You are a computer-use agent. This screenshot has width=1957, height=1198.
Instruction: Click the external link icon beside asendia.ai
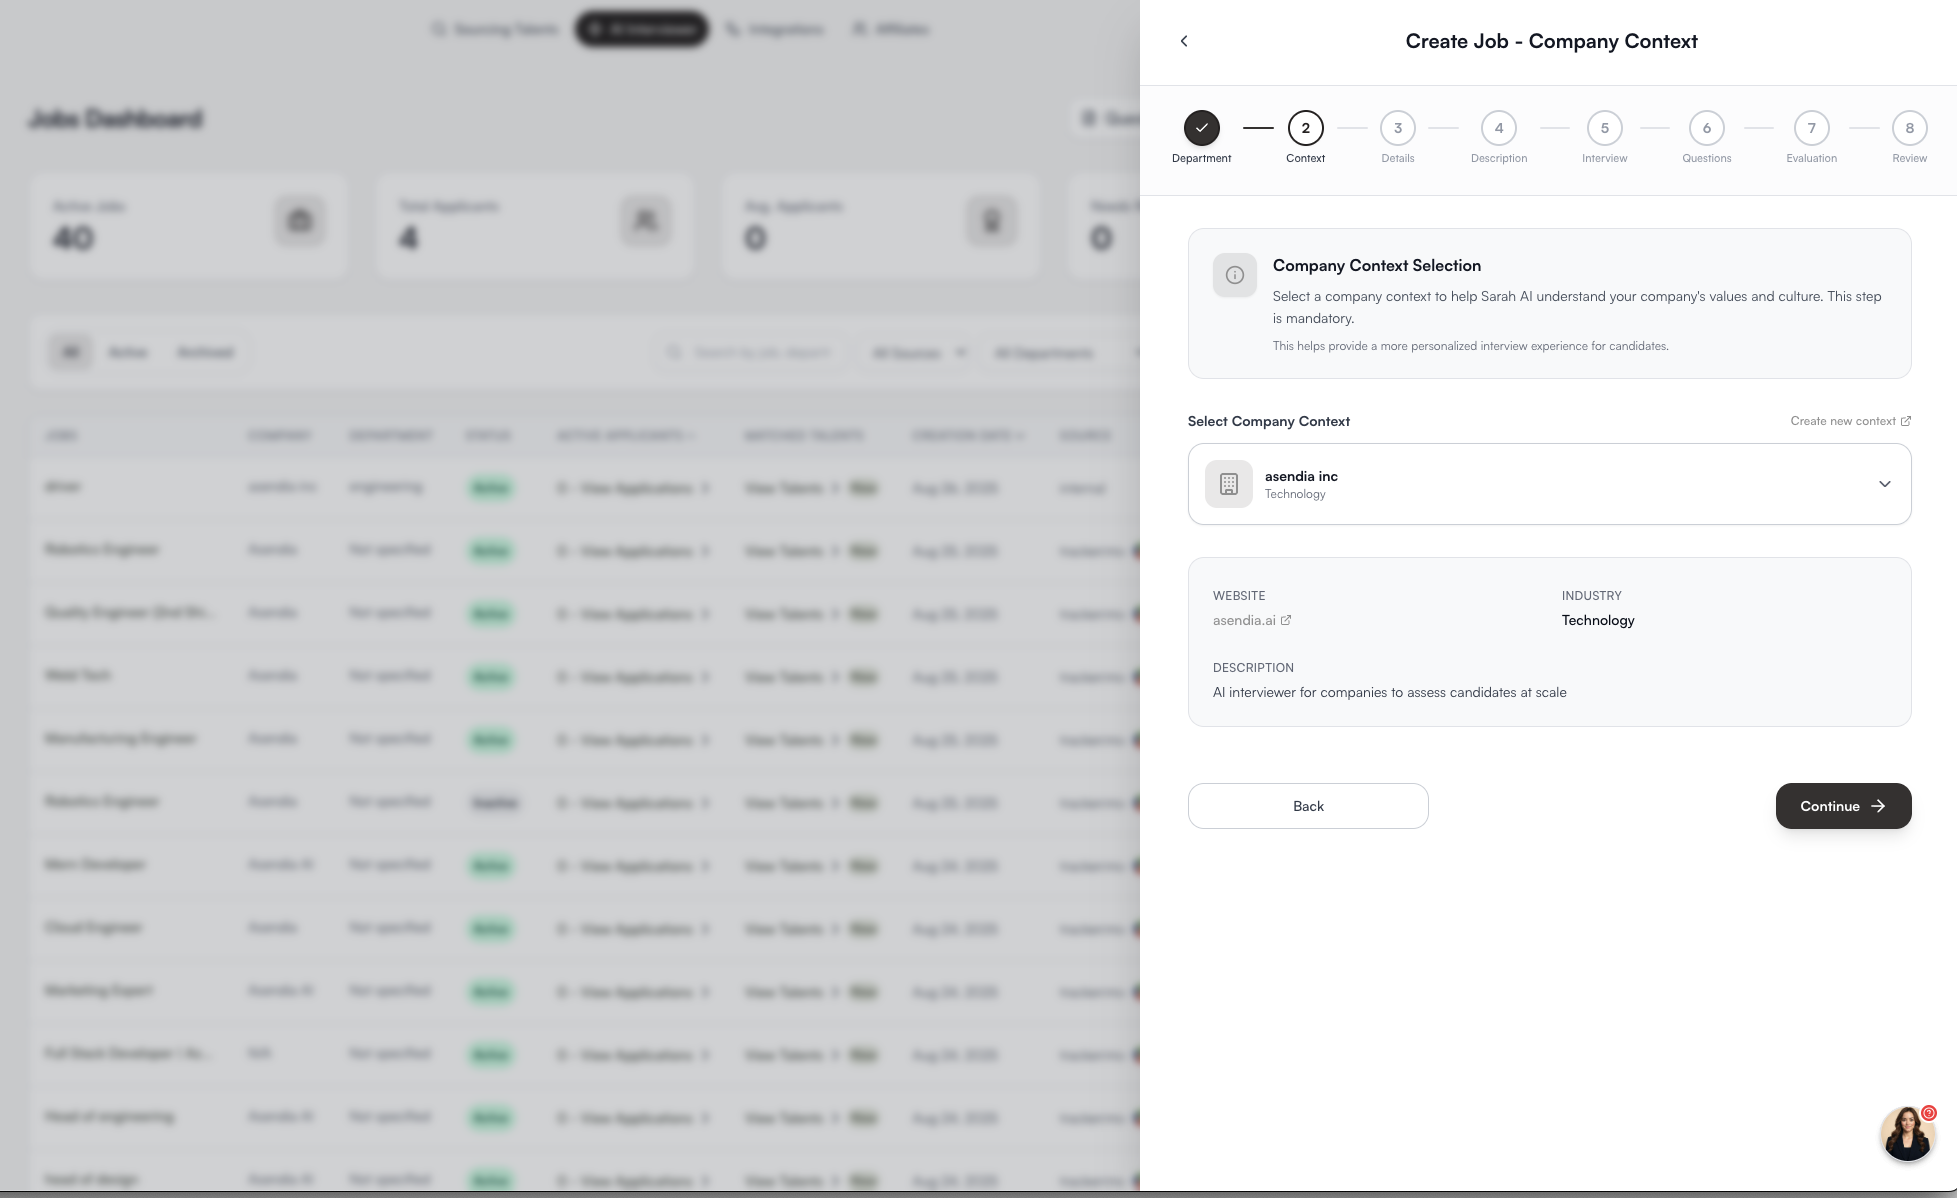click(1286, 620)
